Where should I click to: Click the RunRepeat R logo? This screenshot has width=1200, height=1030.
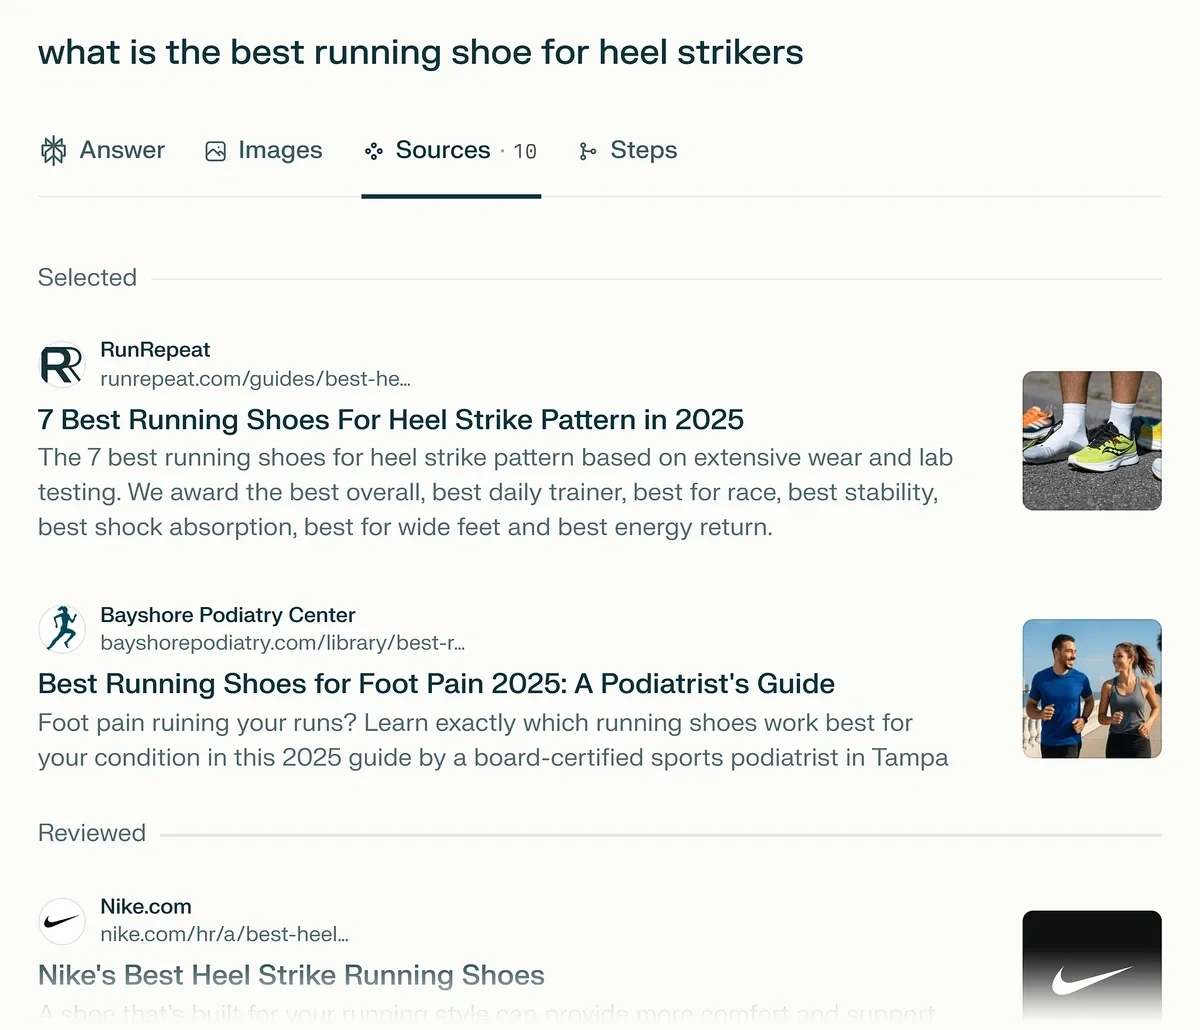pos(61,365)
